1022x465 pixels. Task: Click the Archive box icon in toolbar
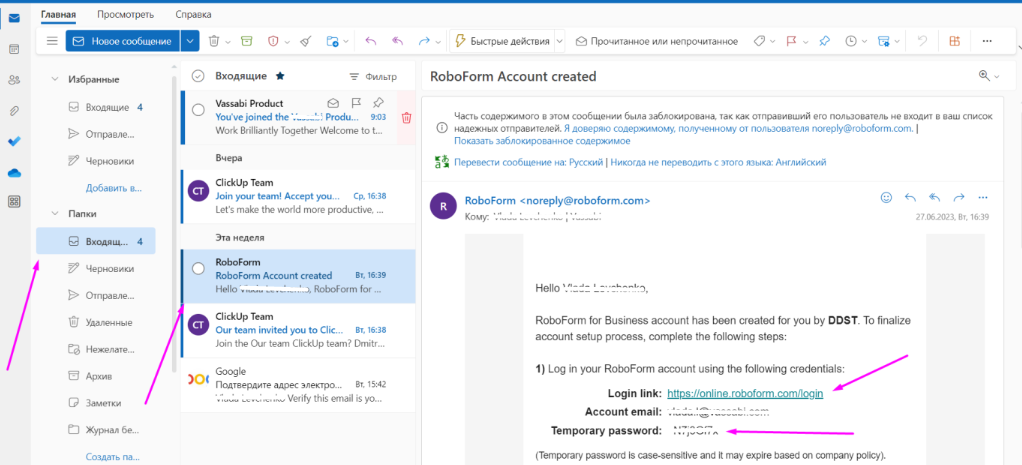[x=246, y=41]
